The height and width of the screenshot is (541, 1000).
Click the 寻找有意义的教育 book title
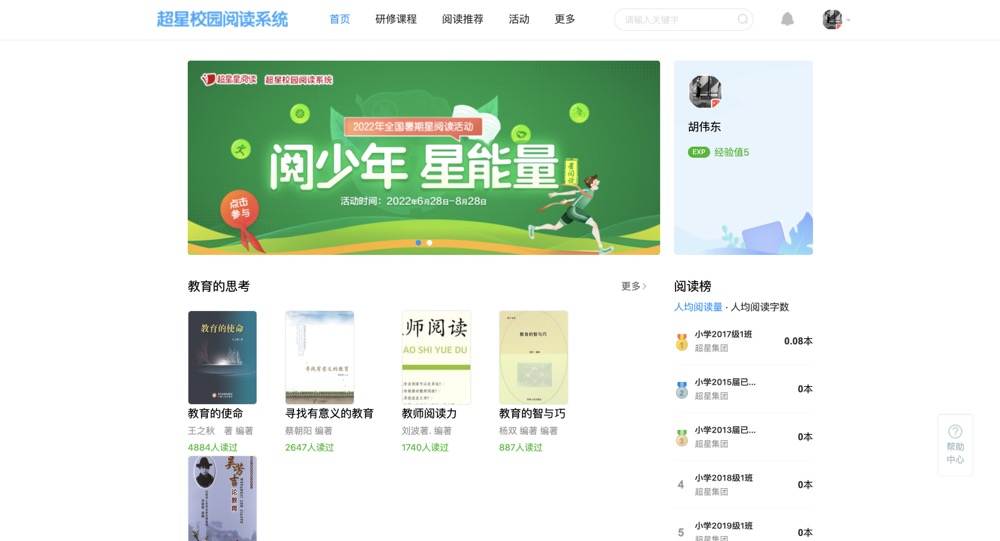[x=329, y=413]
